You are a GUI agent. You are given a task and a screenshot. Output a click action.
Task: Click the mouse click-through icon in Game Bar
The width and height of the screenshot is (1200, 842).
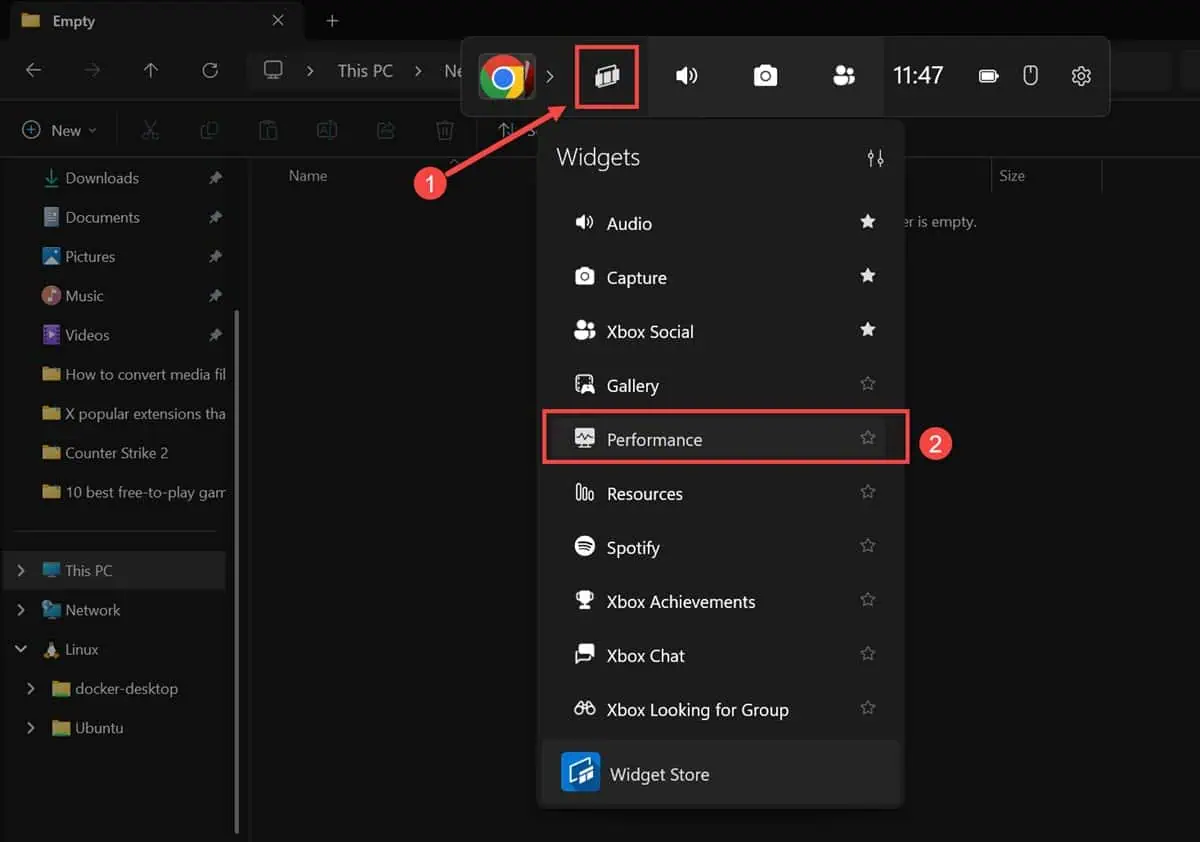tap(1031, 76)
